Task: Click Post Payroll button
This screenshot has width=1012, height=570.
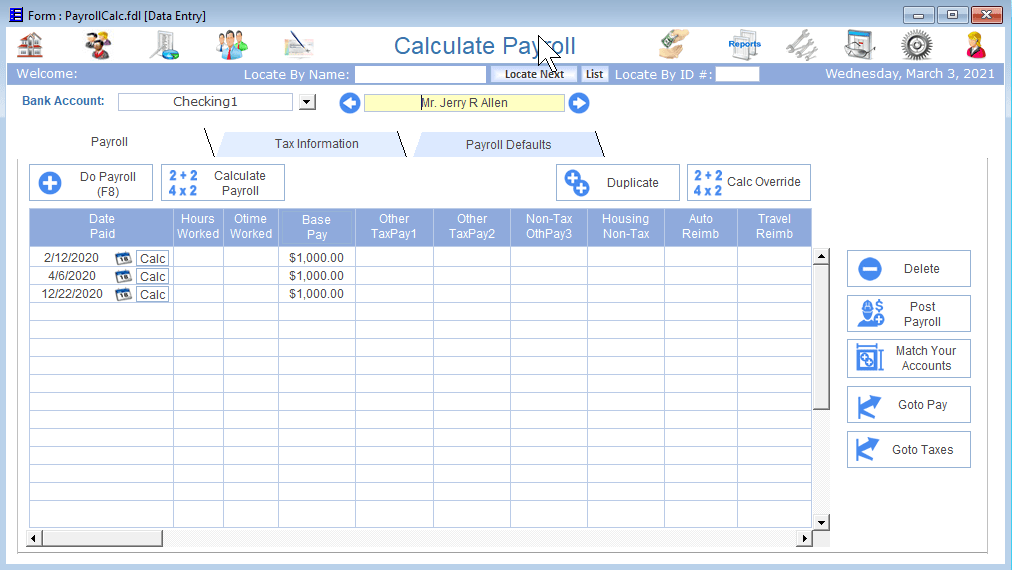Action: (909, 314)
